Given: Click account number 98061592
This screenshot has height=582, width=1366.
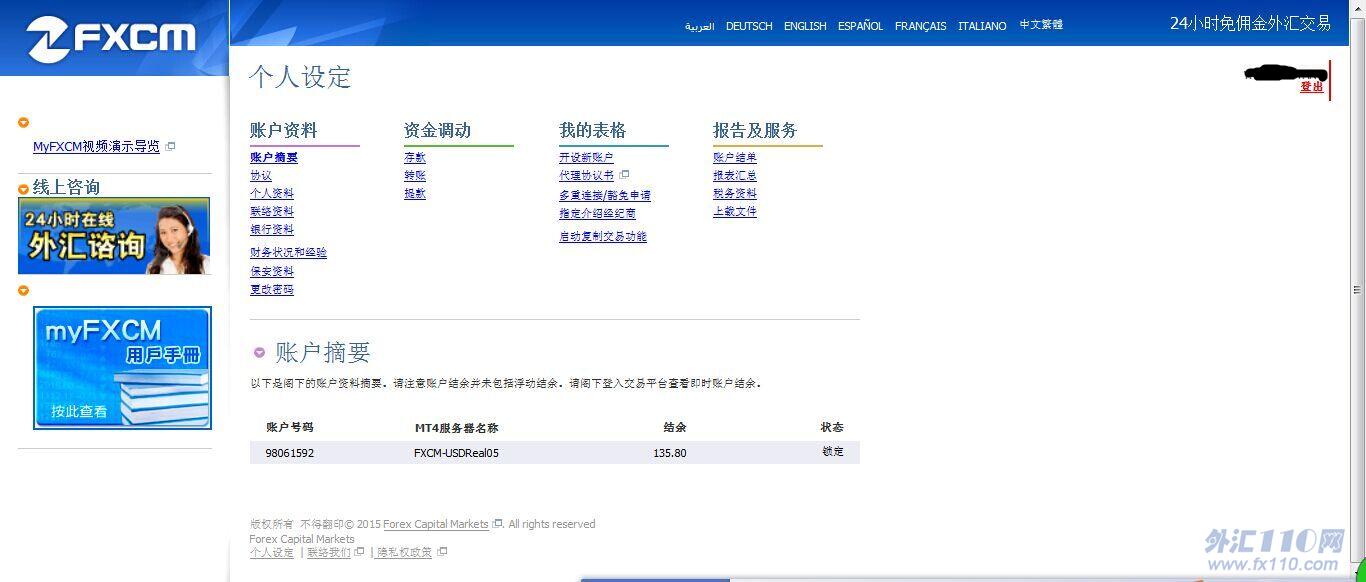Looking at the screenshot, I should coord(290,453).
